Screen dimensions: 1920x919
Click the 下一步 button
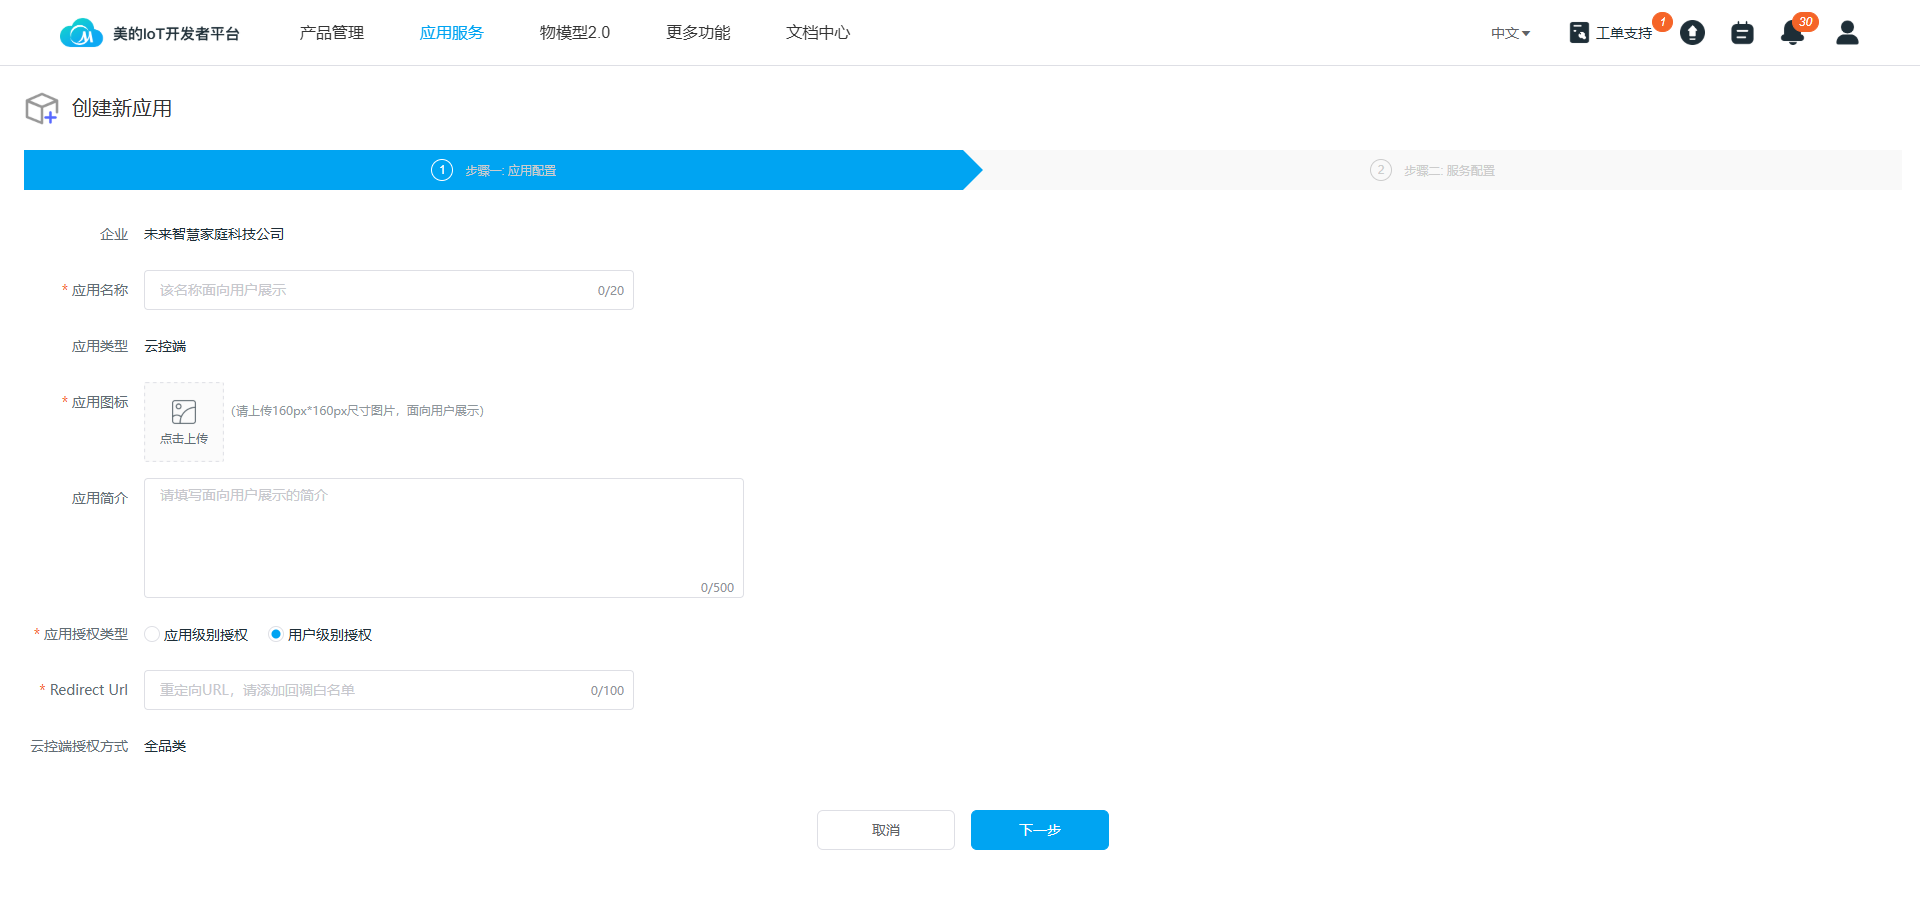tap(1039, 830)
